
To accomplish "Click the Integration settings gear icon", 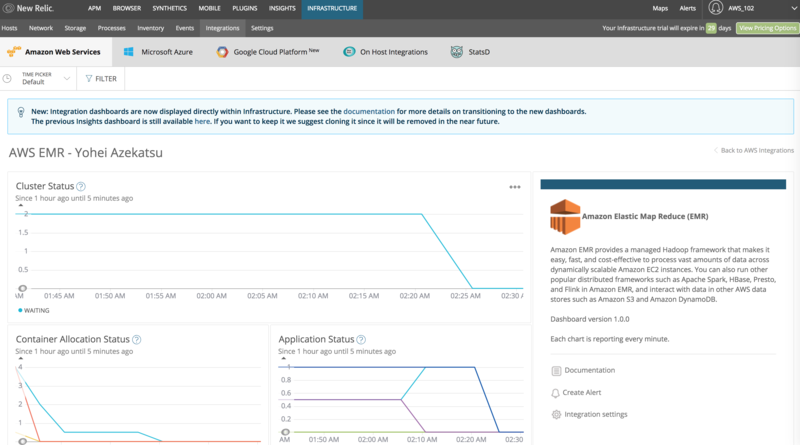I will [x=556, y=414].
